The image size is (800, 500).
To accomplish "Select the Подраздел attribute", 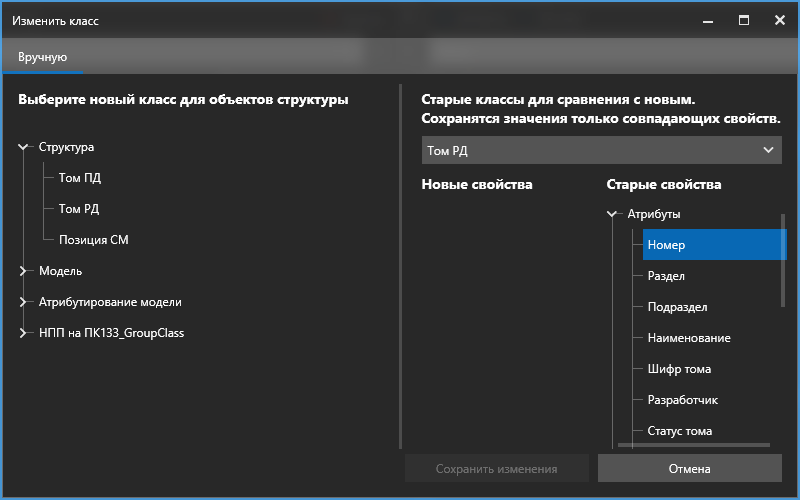I will [x=677, y=307].
